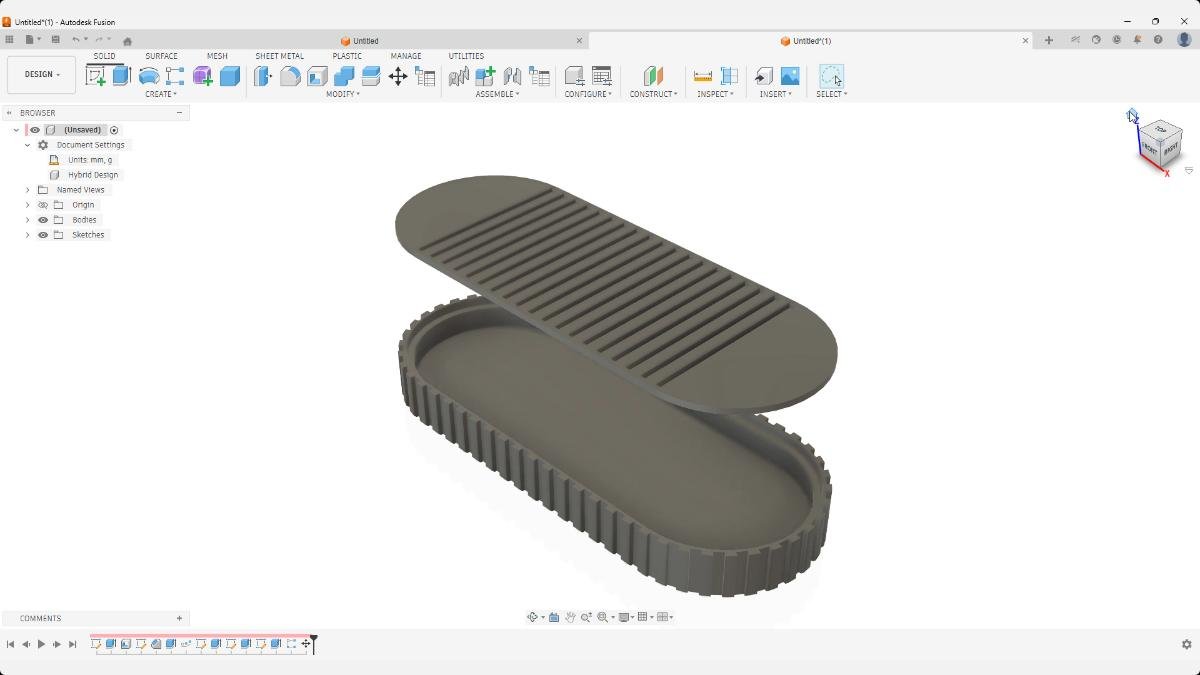This screenshot has width=1200, height=675.
Task: Hide the Sketches folder
Action: click(x=42, y=234)
